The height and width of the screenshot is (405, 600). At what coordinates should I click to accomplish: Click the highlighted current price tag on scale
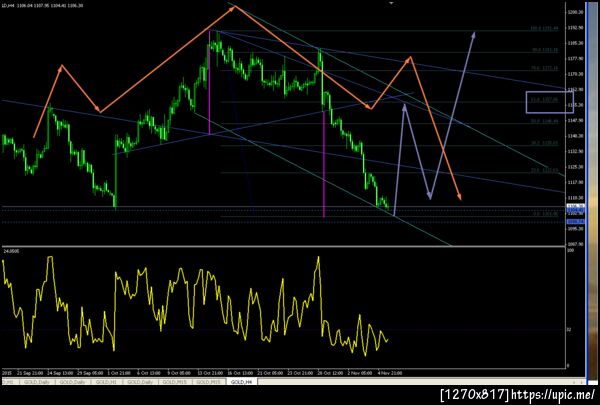[x=575, y=206]
